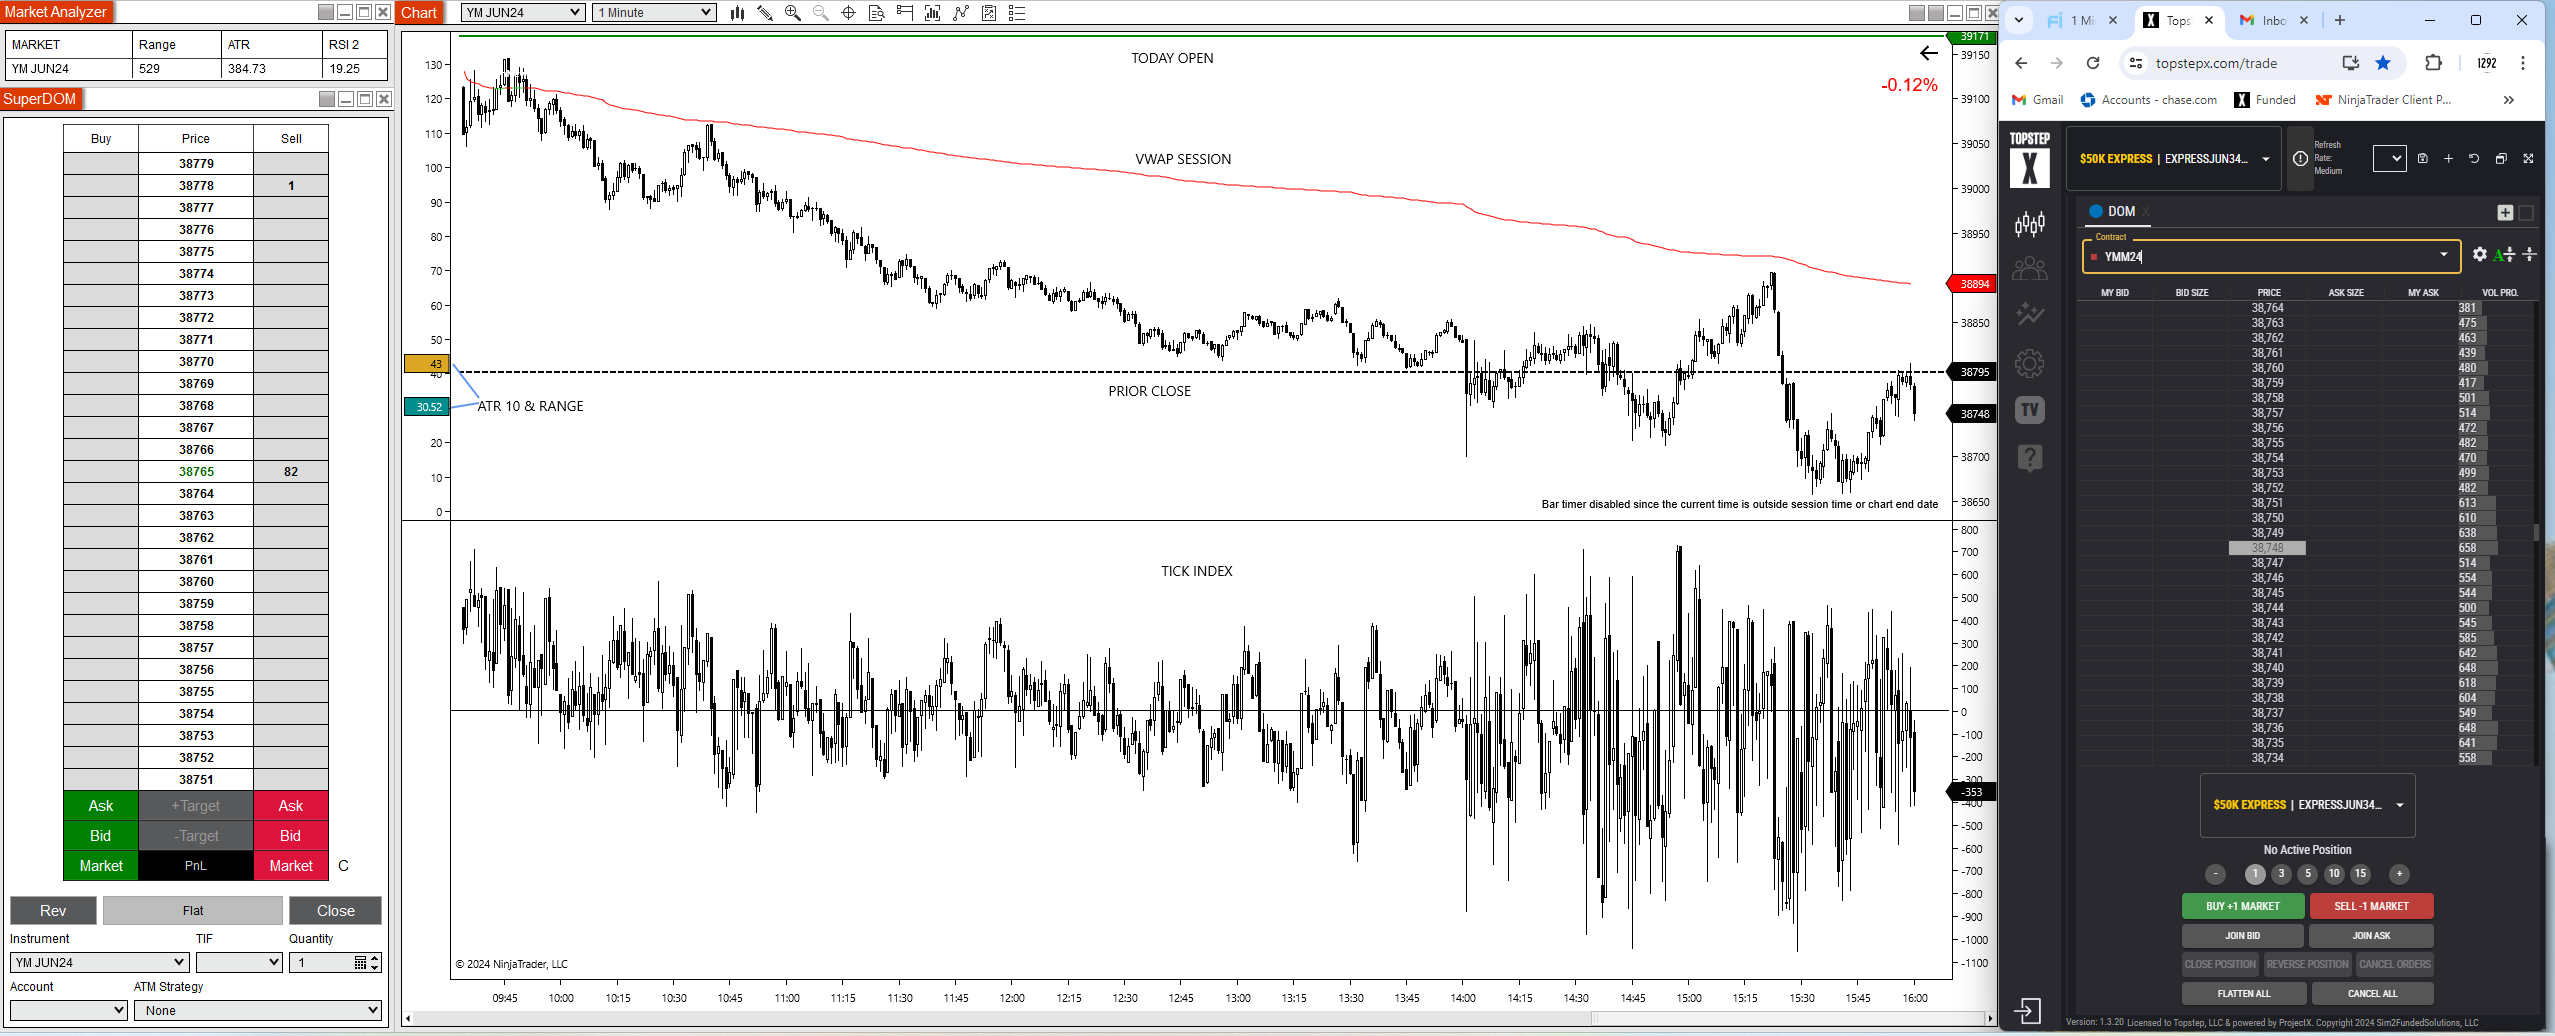Open the 1 Minute interval dropdown
Image resolution: width=2555 pixels, height=1036 pixels.
point(654,13)
